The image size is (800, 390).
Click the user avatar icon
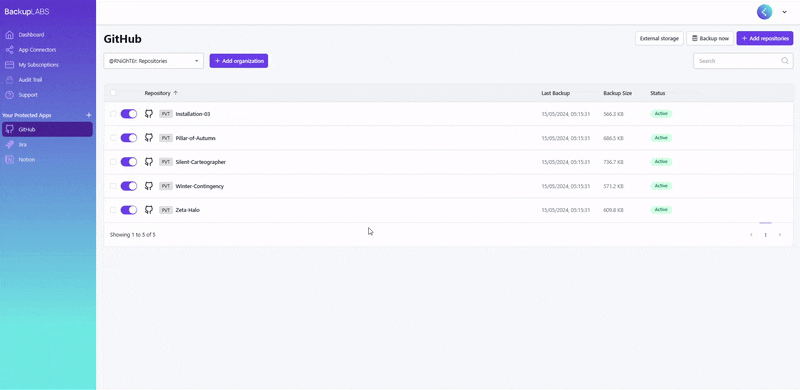pos(764,12)
